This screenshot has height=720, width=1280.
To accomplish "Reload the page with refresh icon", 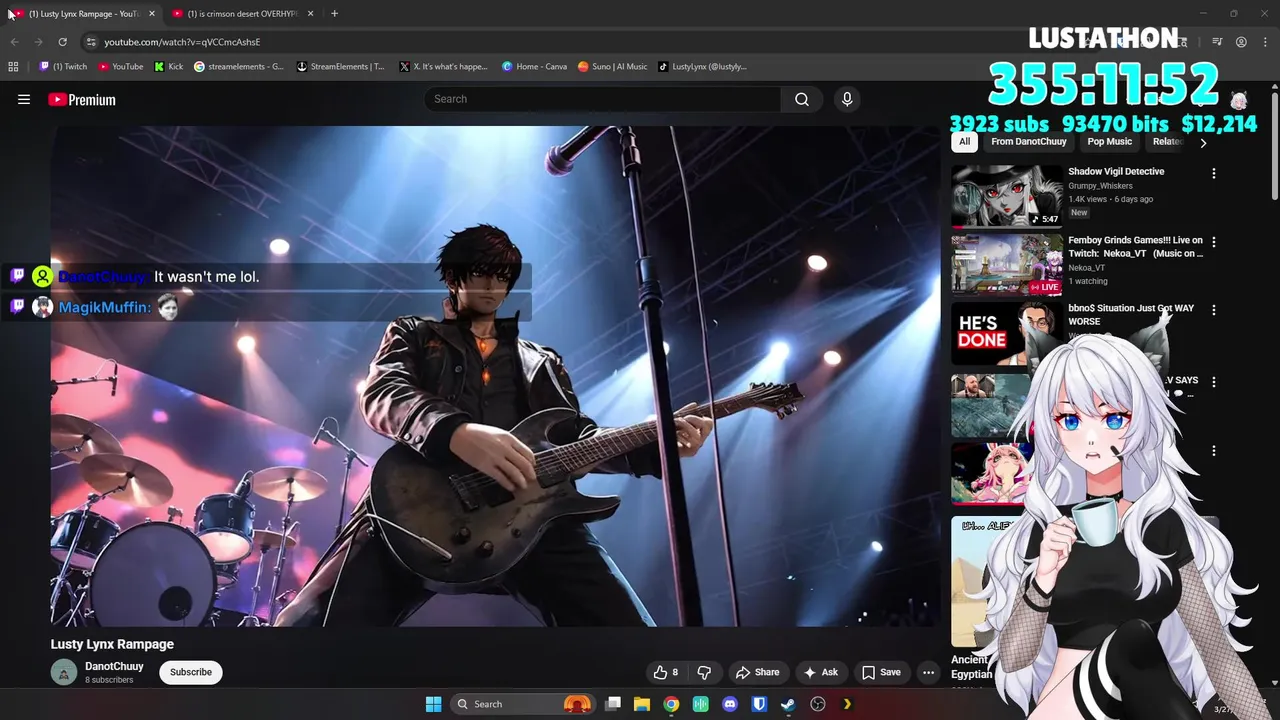I will click(62, 42).
